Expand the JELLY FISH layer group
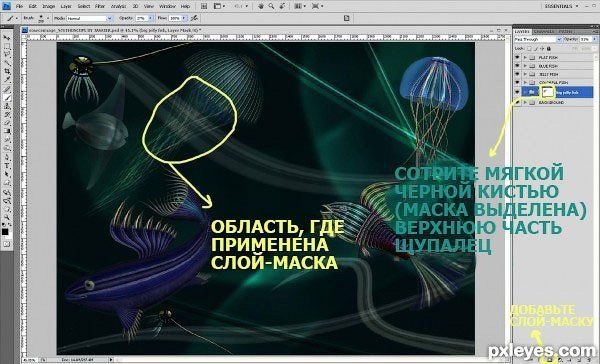Screen dimensions: 600x364 pos(525,74)
